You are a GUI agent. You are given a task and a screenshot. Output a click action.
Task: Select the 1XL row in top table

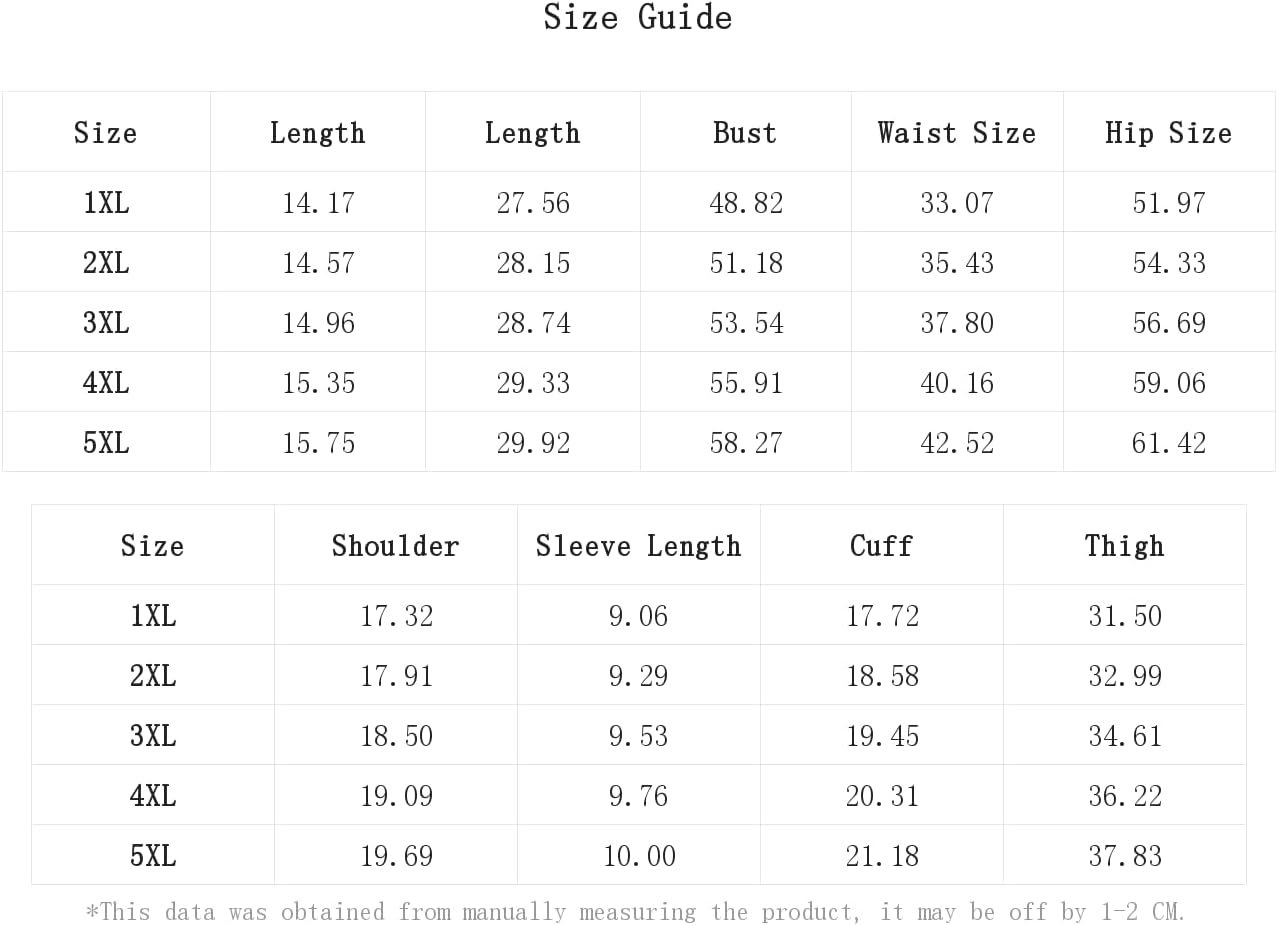pyautogui.click(x=638, y=202)
